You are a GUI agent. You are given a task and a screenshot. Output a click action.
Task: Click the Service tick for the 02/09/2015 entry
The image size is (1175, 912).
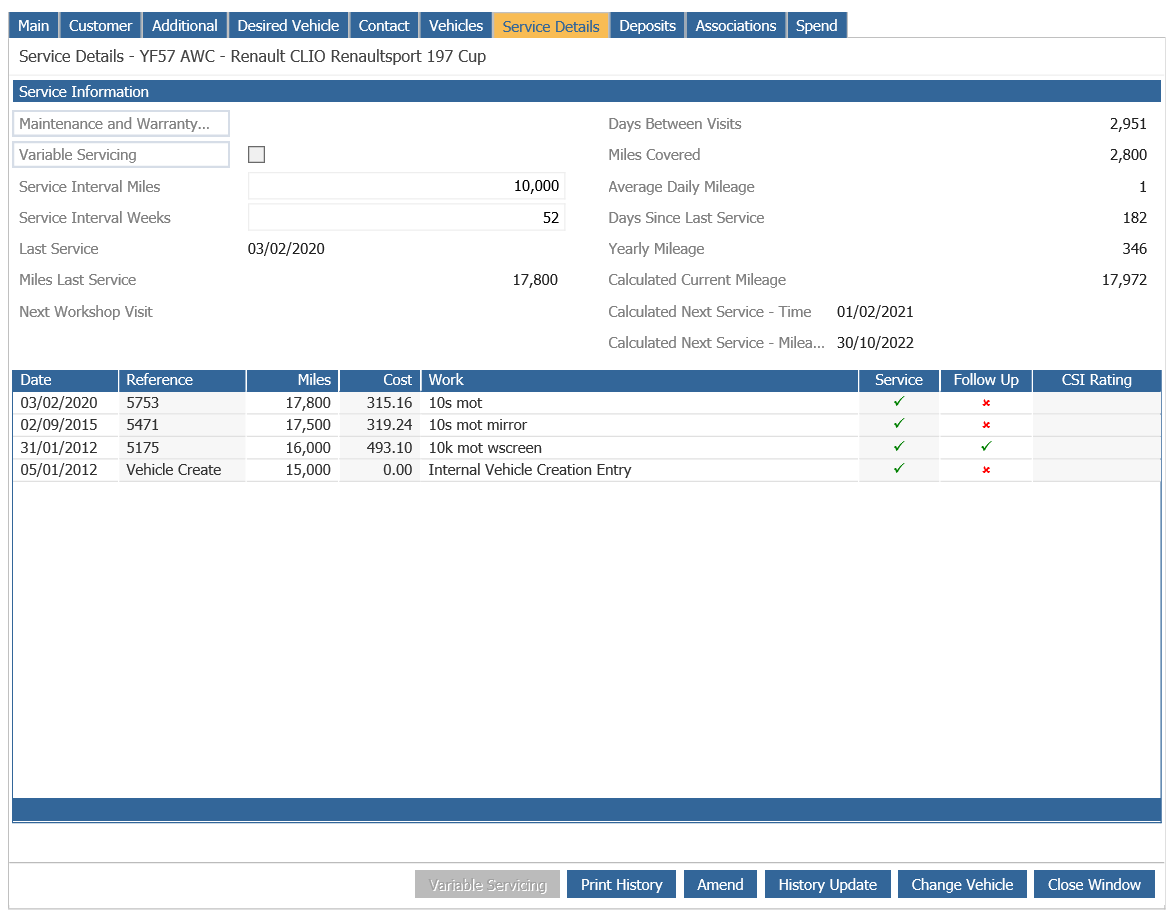tap(898, 423)
